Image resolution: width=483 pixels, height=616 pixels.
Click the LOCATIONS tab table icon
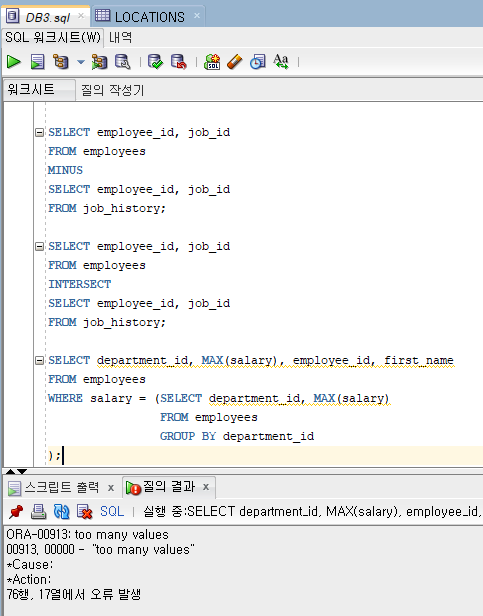[103, 15]
